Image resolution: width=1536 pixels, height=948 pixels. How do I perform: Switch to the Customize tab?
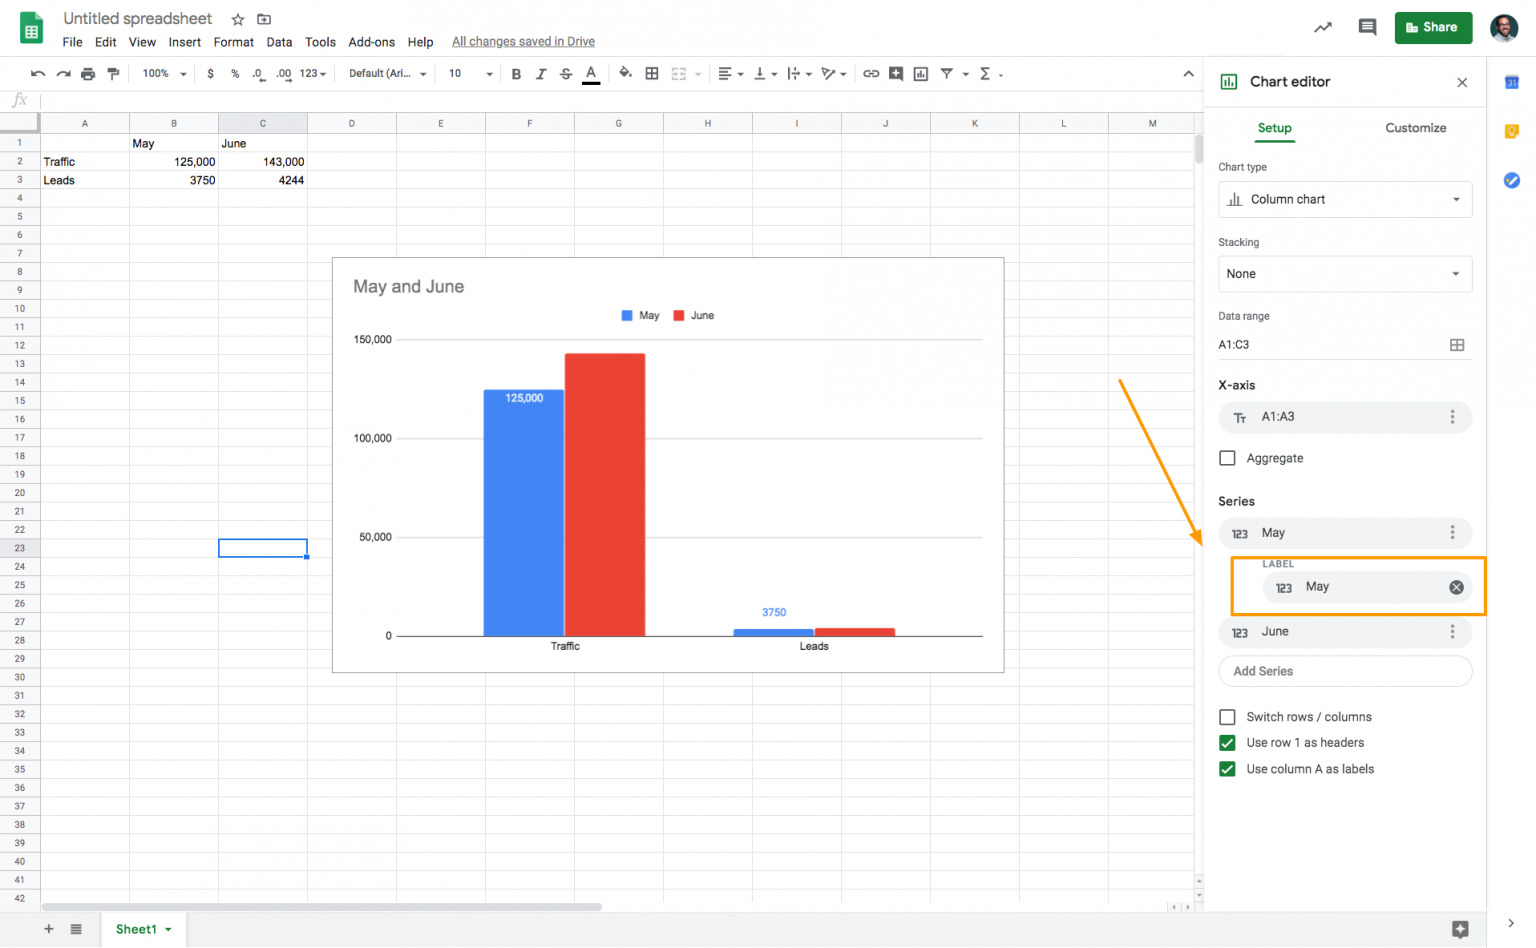point(1415,128)
